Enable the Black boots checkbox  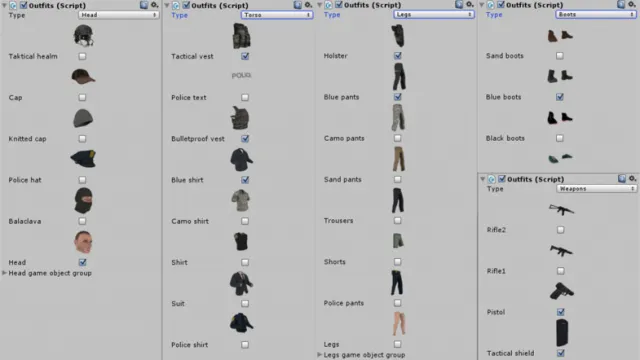click(x=560, y=138)
